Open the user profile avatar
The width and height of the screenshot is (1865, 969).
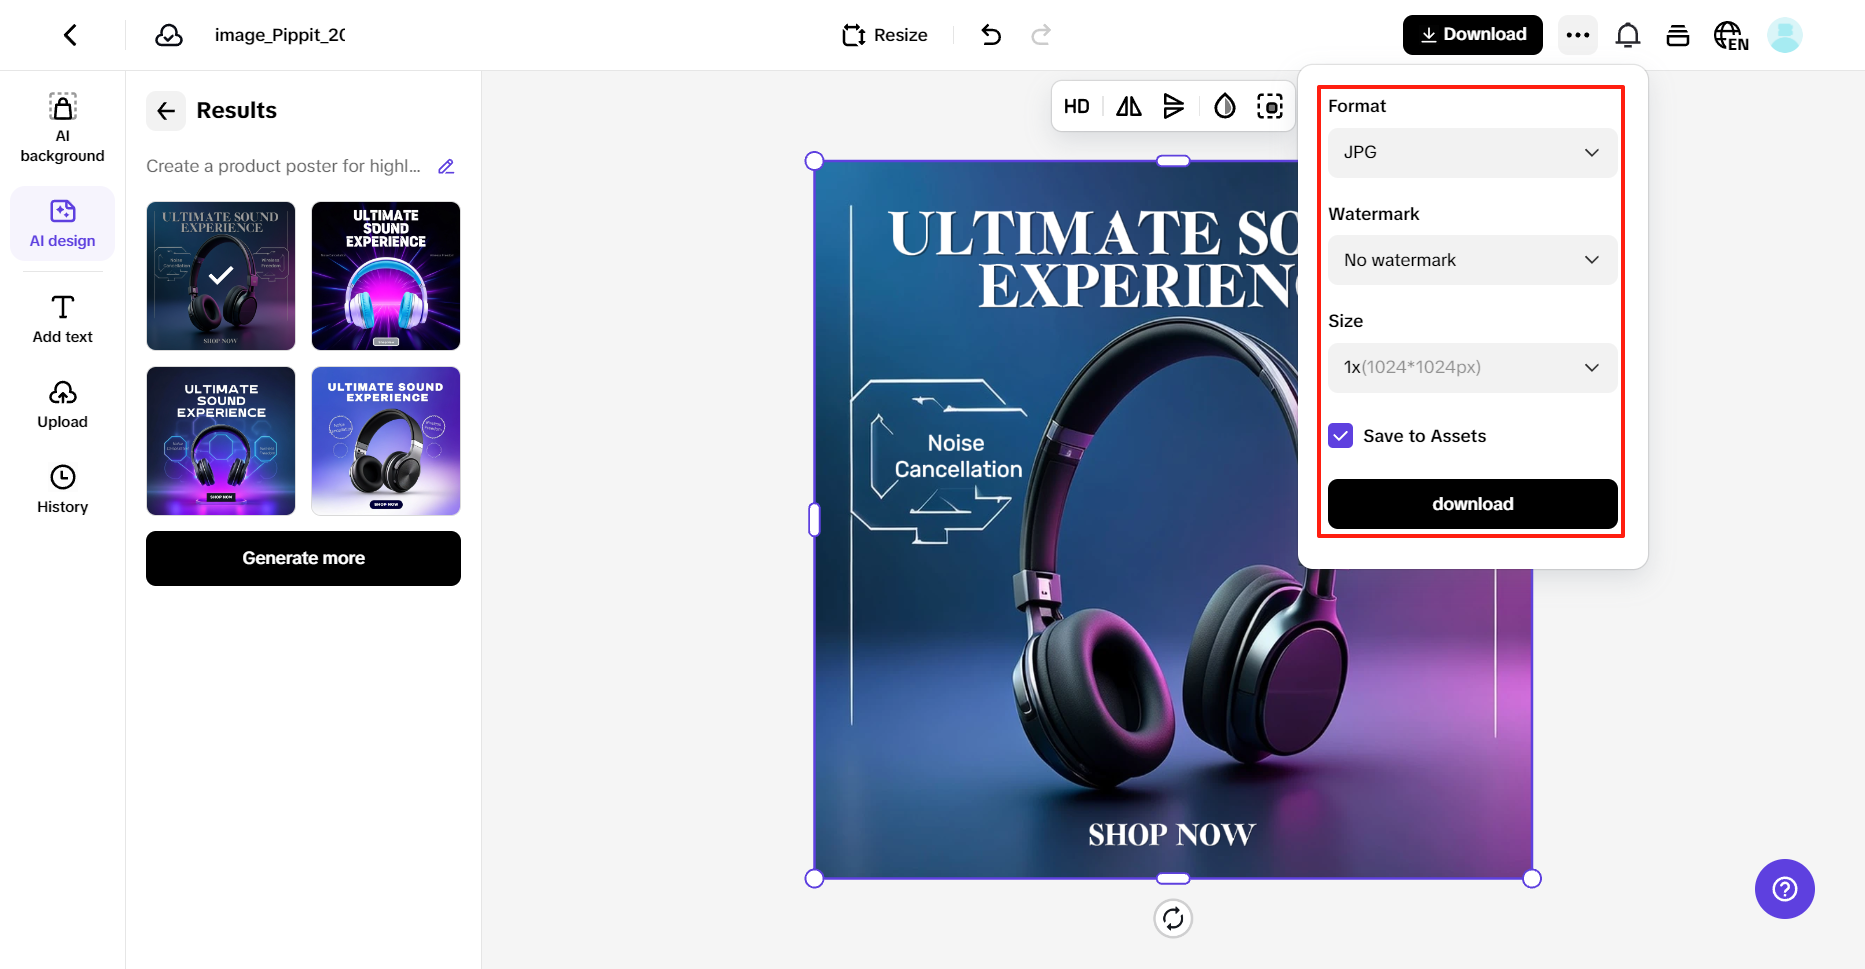click(x=1785, y=35)
